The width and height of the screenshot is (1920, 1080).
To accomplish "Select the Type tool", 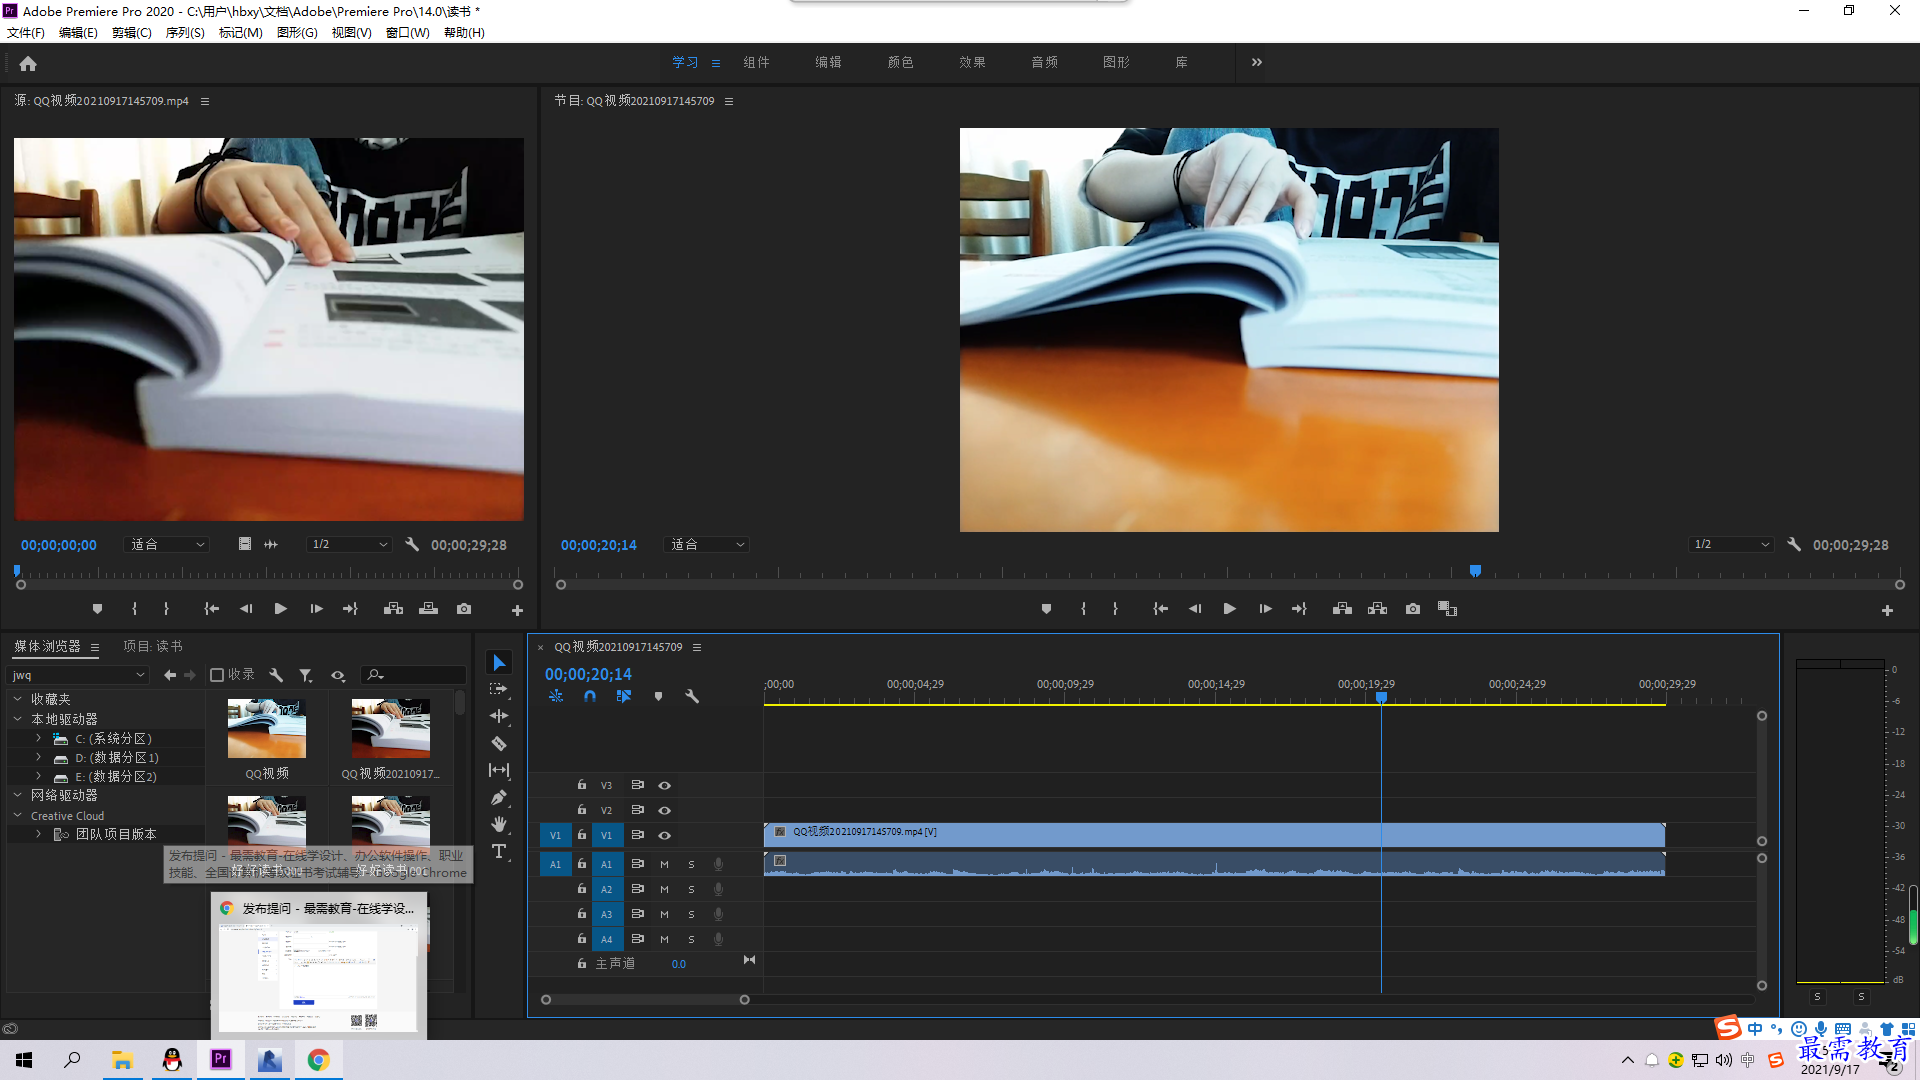I will pos(499,851).
